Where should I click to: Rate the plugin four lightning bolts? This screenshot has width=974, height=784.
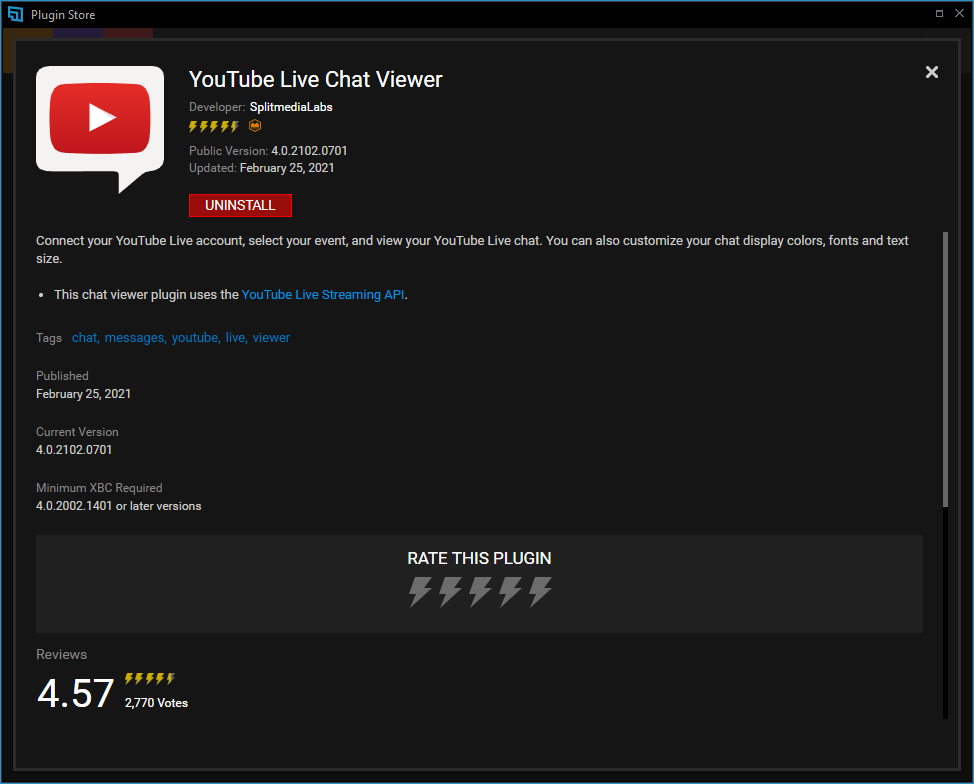[510, 591]
